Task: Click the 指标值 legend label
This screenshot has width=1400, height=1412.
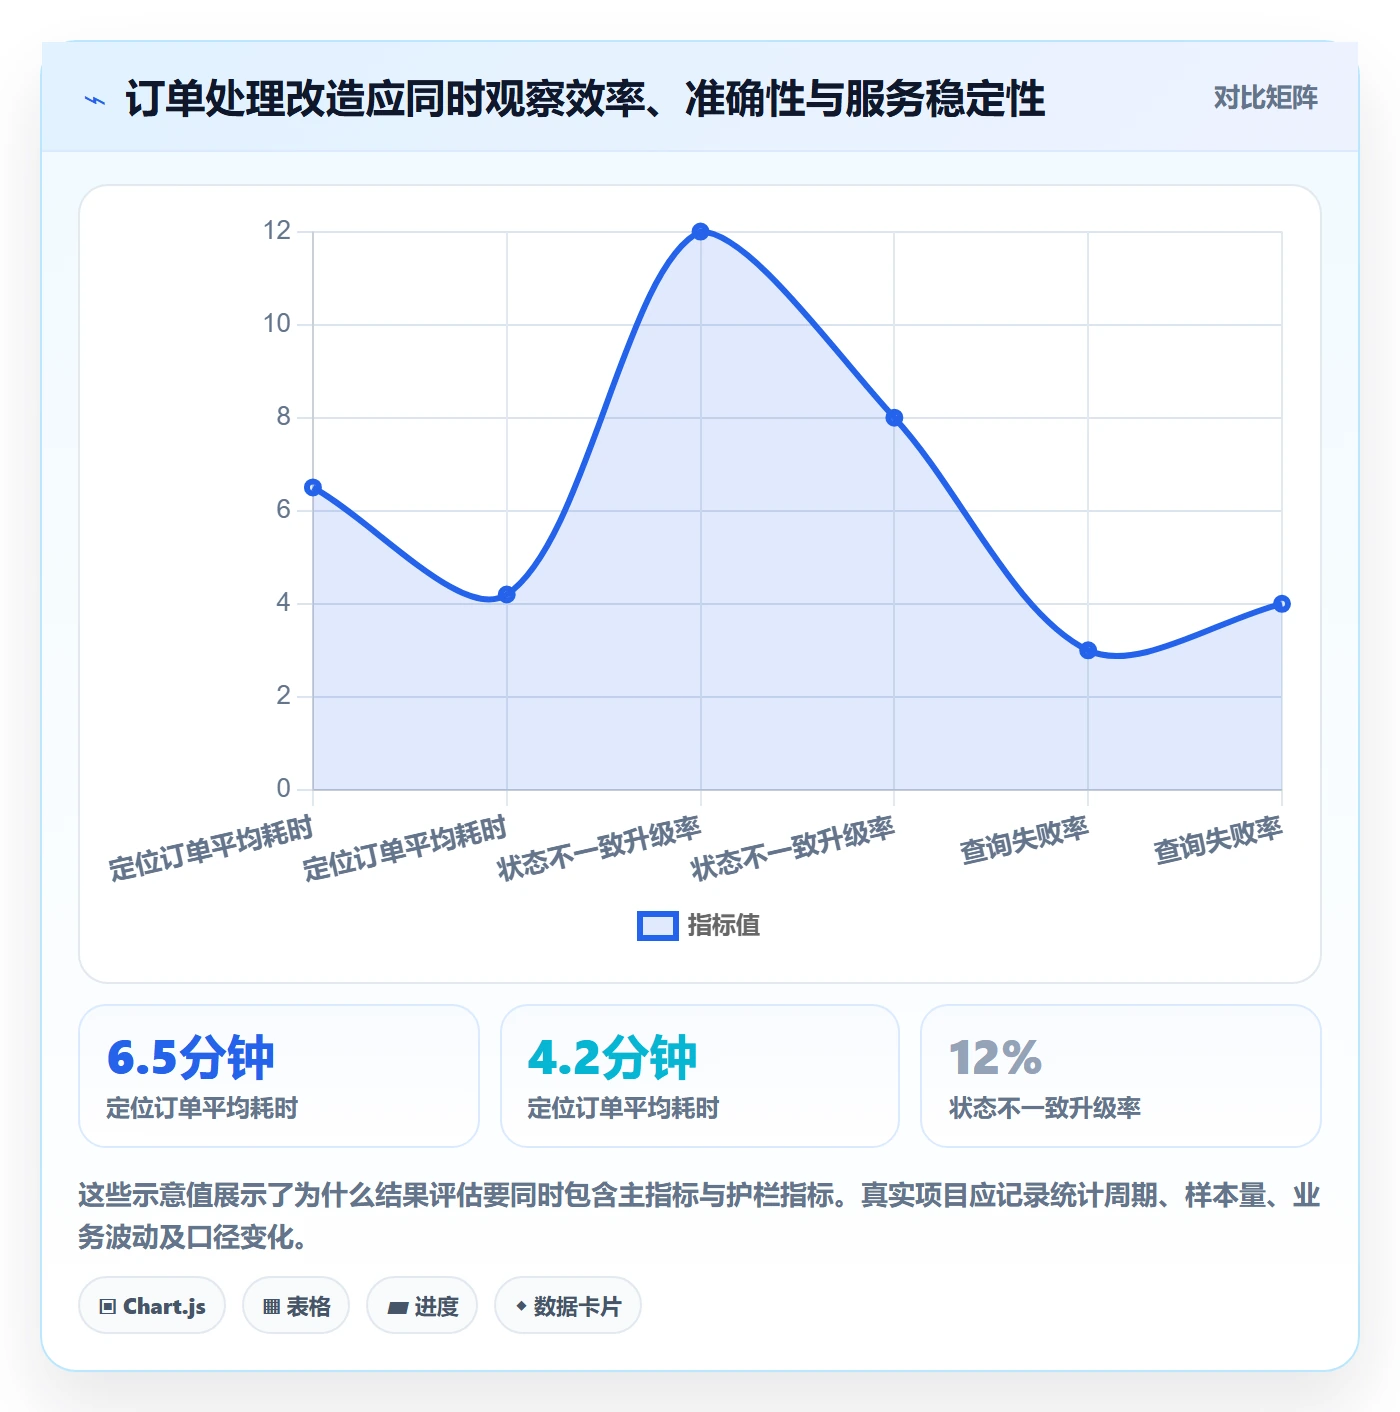Action: (x=724, y=926)
